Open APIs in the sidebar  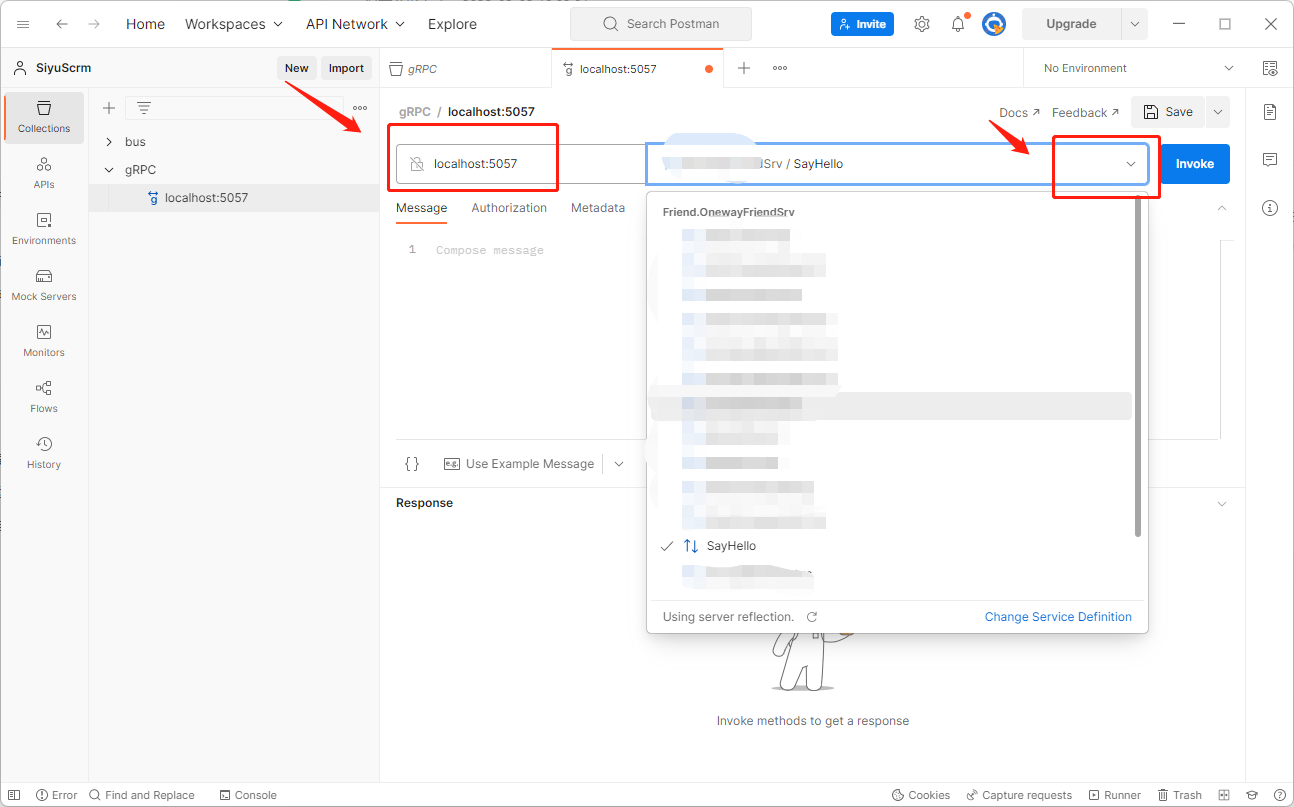(44, 174)
